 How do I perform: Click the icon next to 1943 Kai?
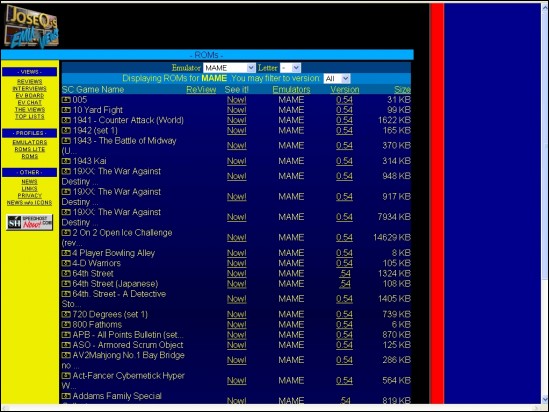[x=66, y=161]
